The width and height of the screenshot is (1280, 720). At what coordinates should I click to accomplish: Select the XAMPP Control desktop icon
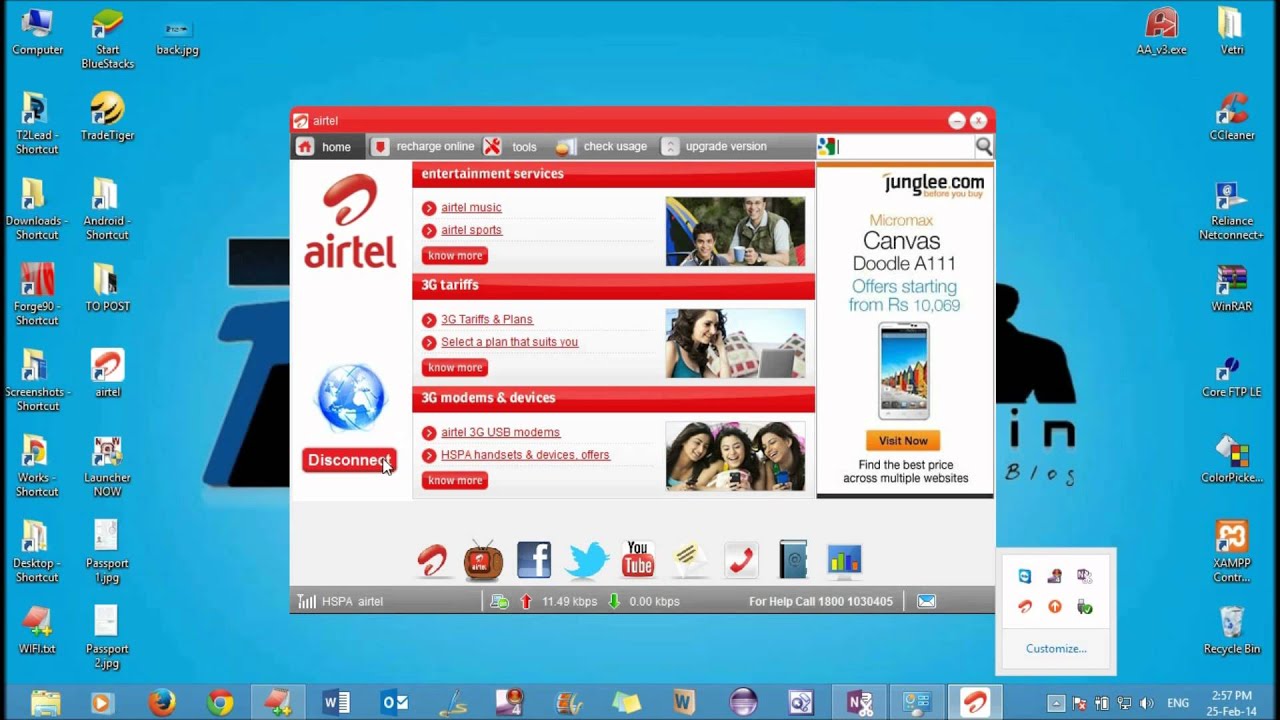point(1232,552)
